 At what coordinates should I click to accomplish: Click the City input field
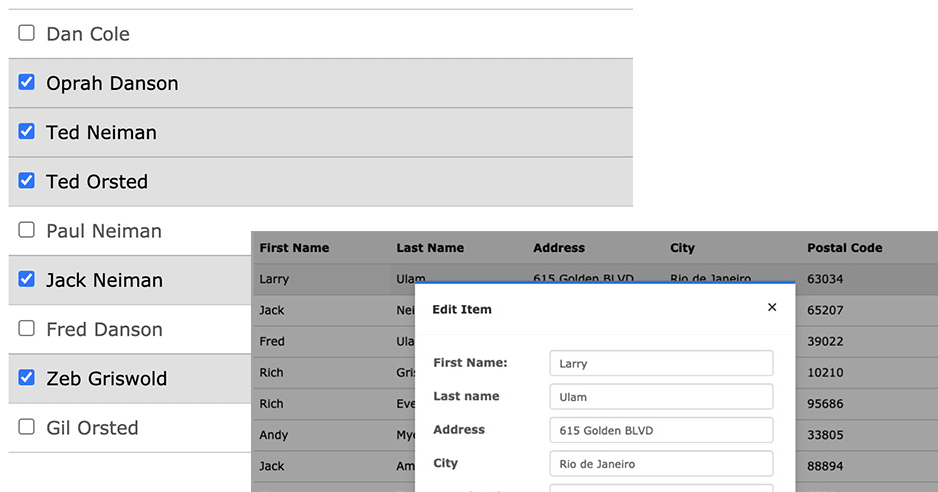click(661, 464)
